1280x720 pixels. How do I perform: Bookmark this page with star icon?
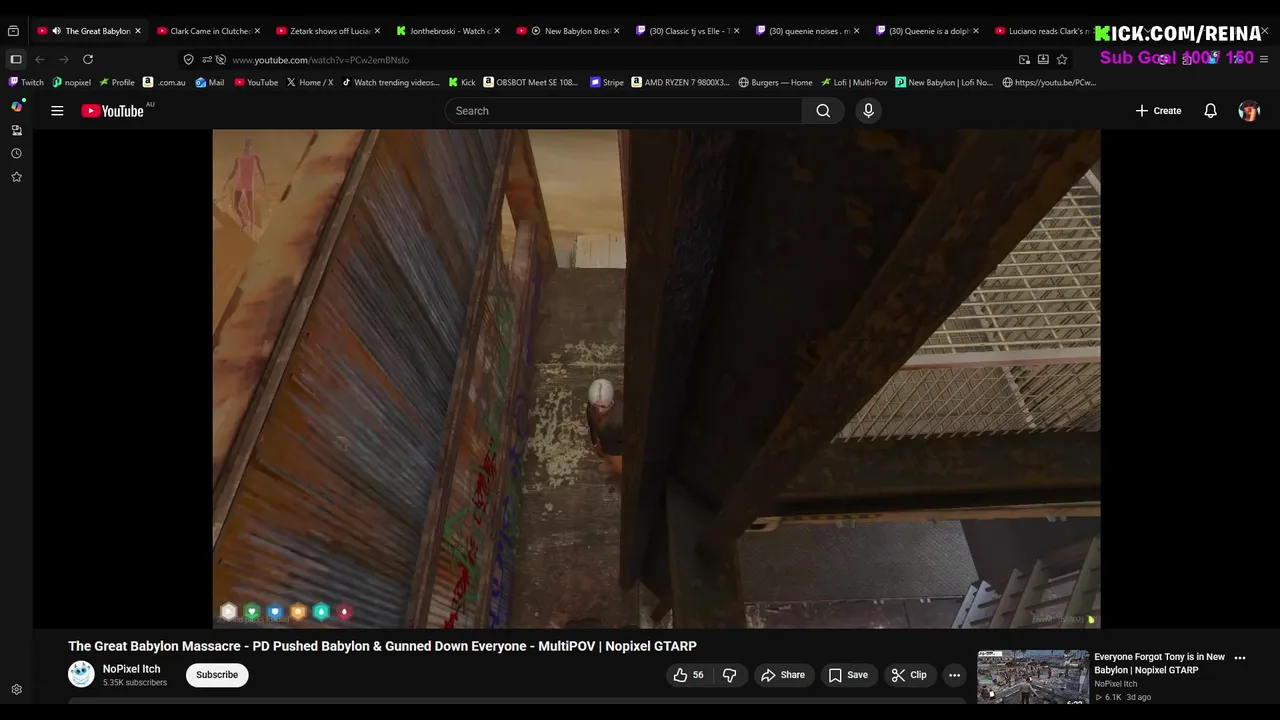point(1062,60)
